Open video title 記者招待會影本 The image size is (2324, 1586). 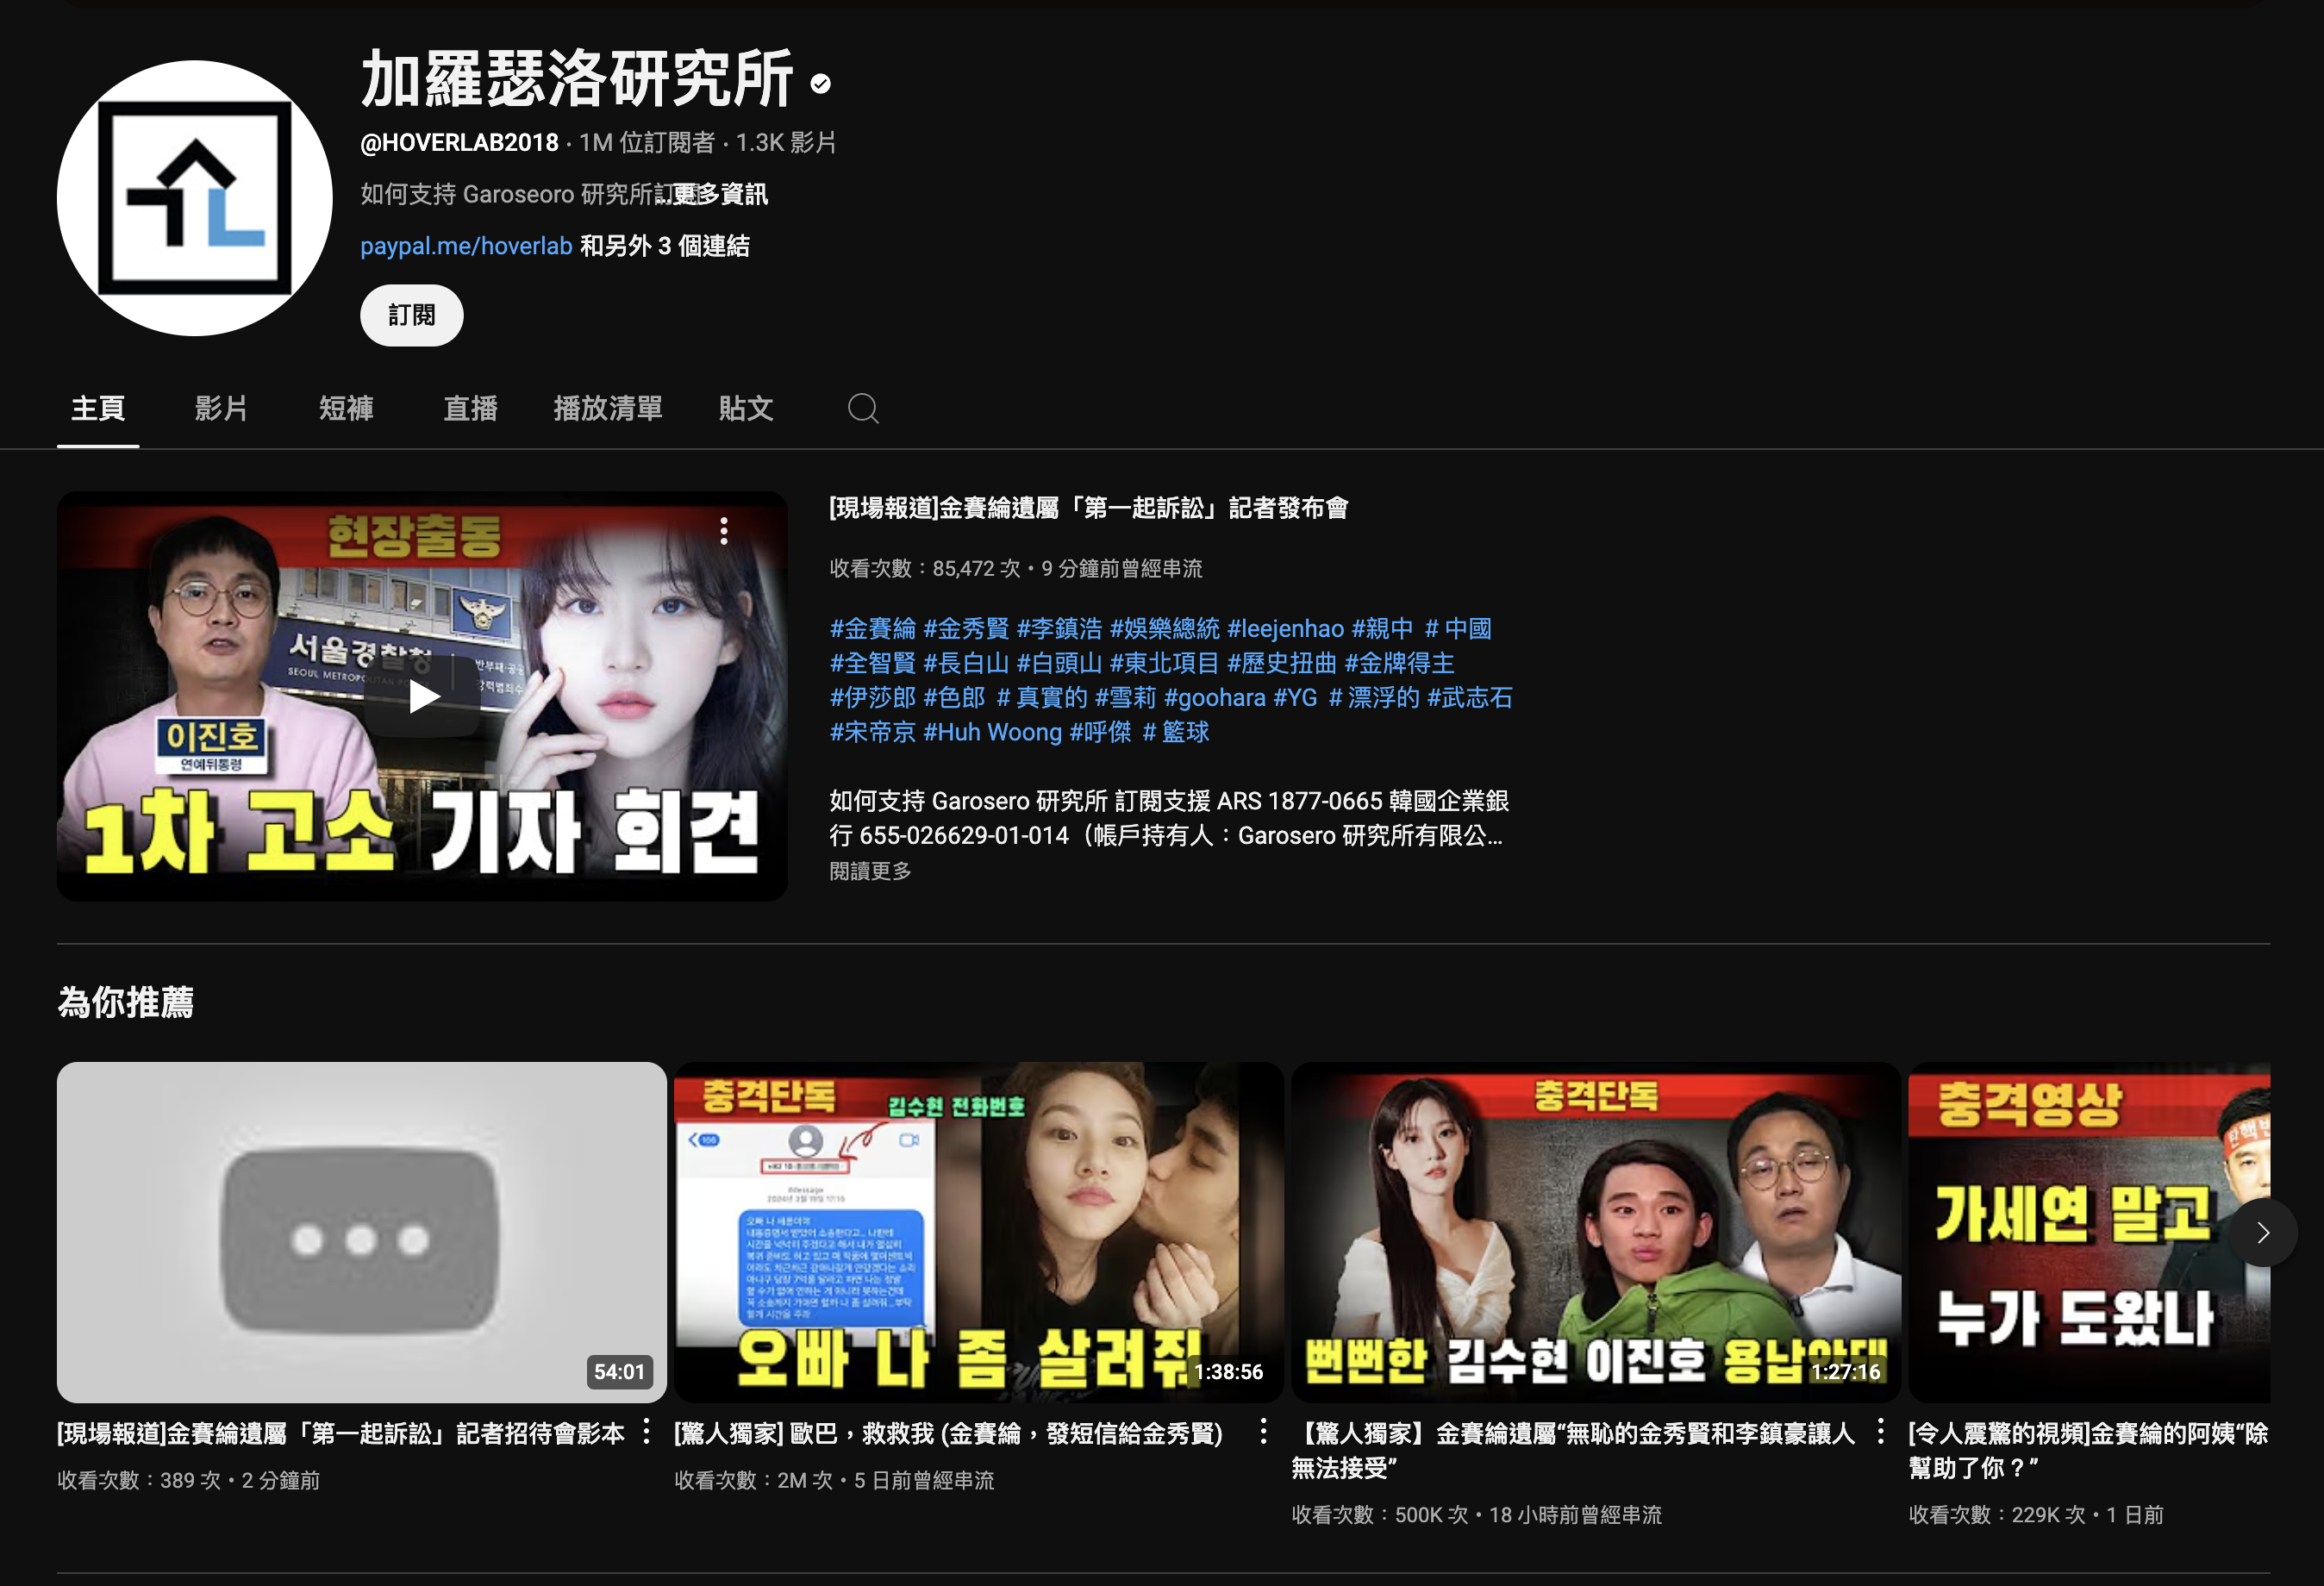[341, 1433]
